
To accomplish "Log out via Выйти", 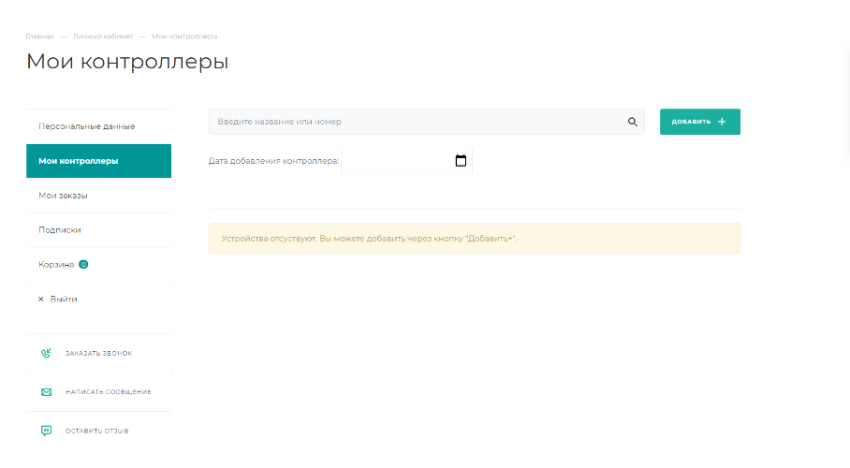I will [x=99, y=299].
